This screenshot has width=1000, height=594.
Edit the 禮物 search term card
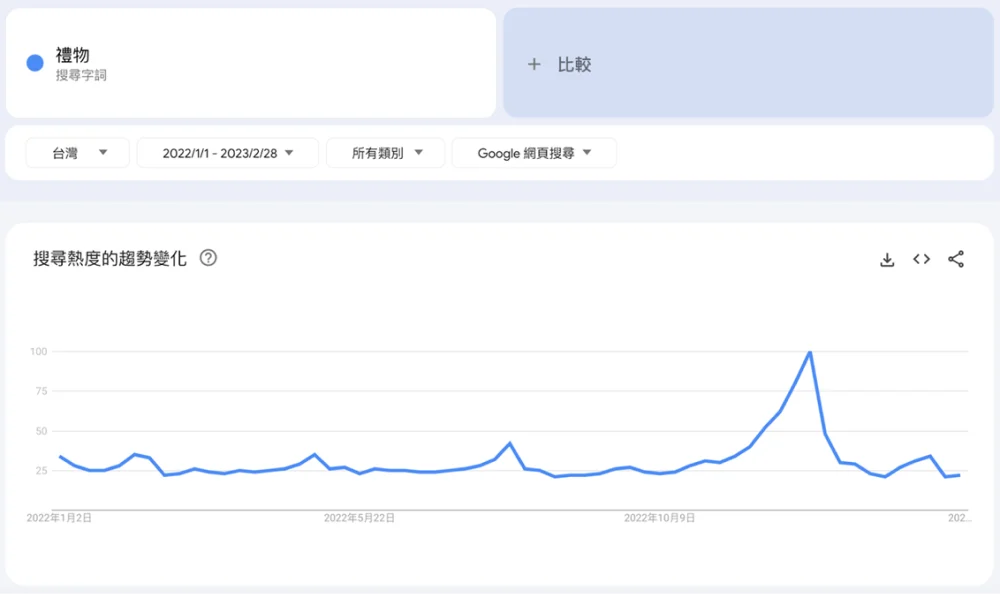251,63
